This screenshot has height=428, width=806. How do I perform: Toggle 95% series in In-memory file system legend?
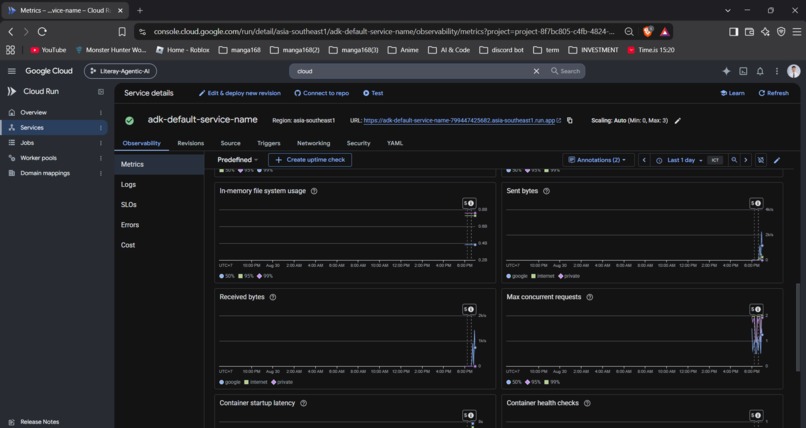coord(246,276)
